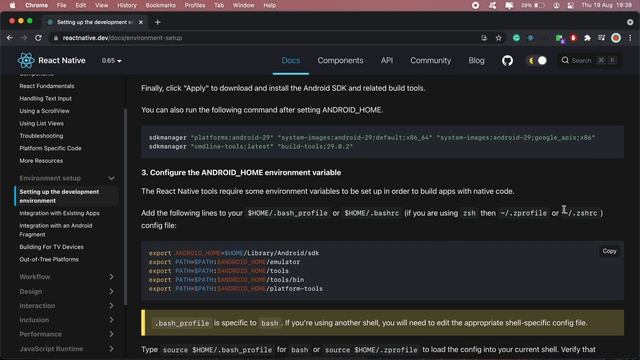Click the React DevTools extension icon
The width and height of the screenshot is (640, 360).
531,38
